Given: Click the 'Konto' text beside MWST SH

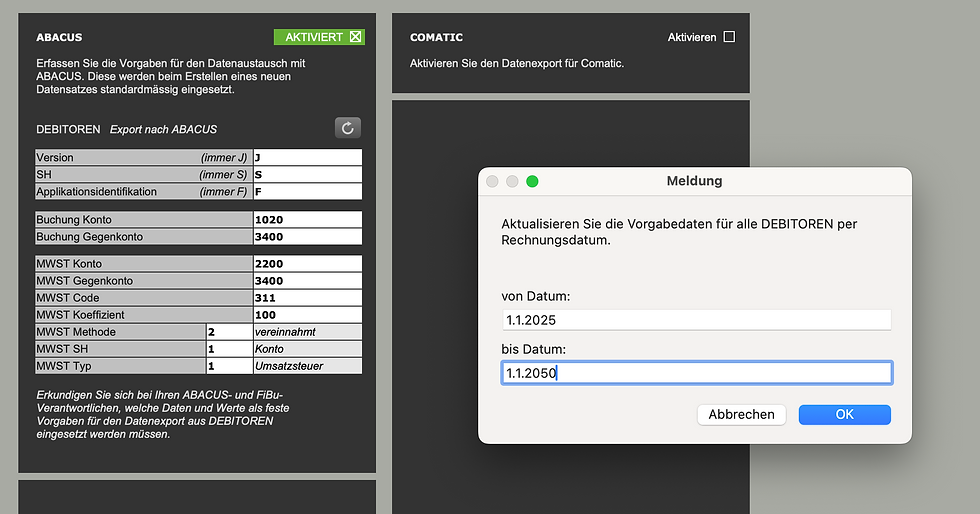Looking at the screenshot, I should coord(269,349).
